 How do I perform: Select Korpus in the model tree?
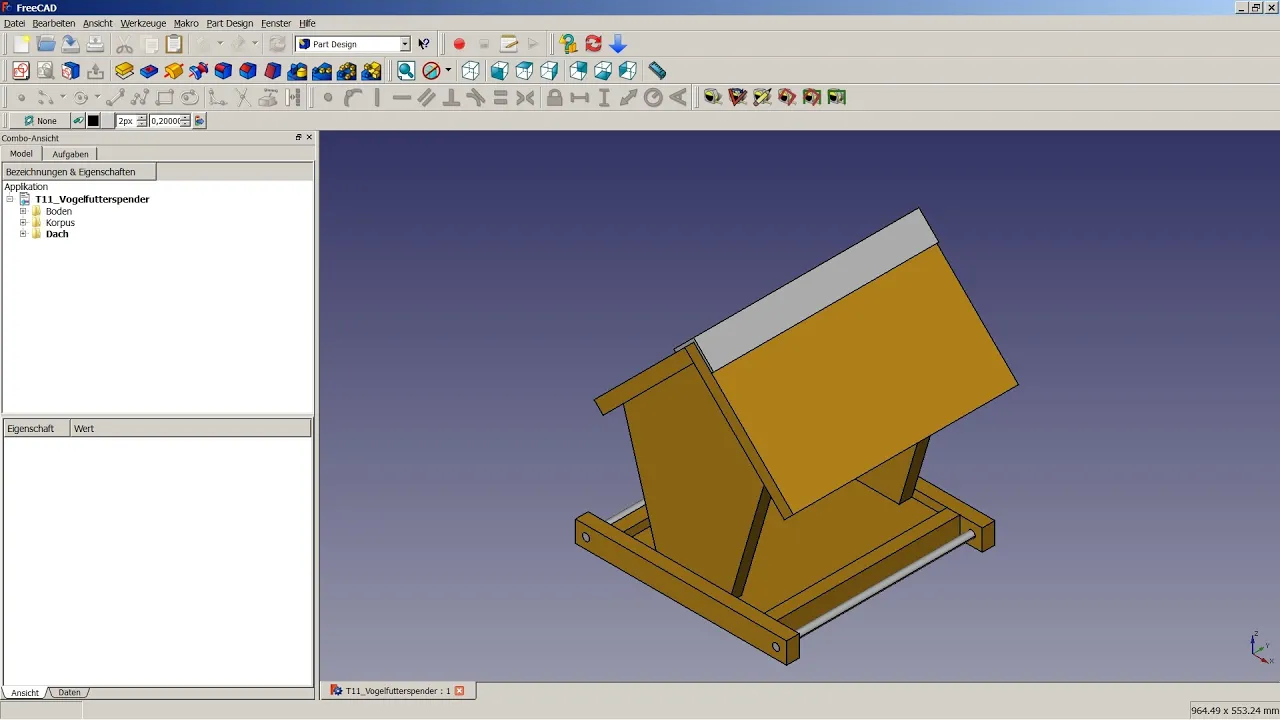tap(60, 222)
